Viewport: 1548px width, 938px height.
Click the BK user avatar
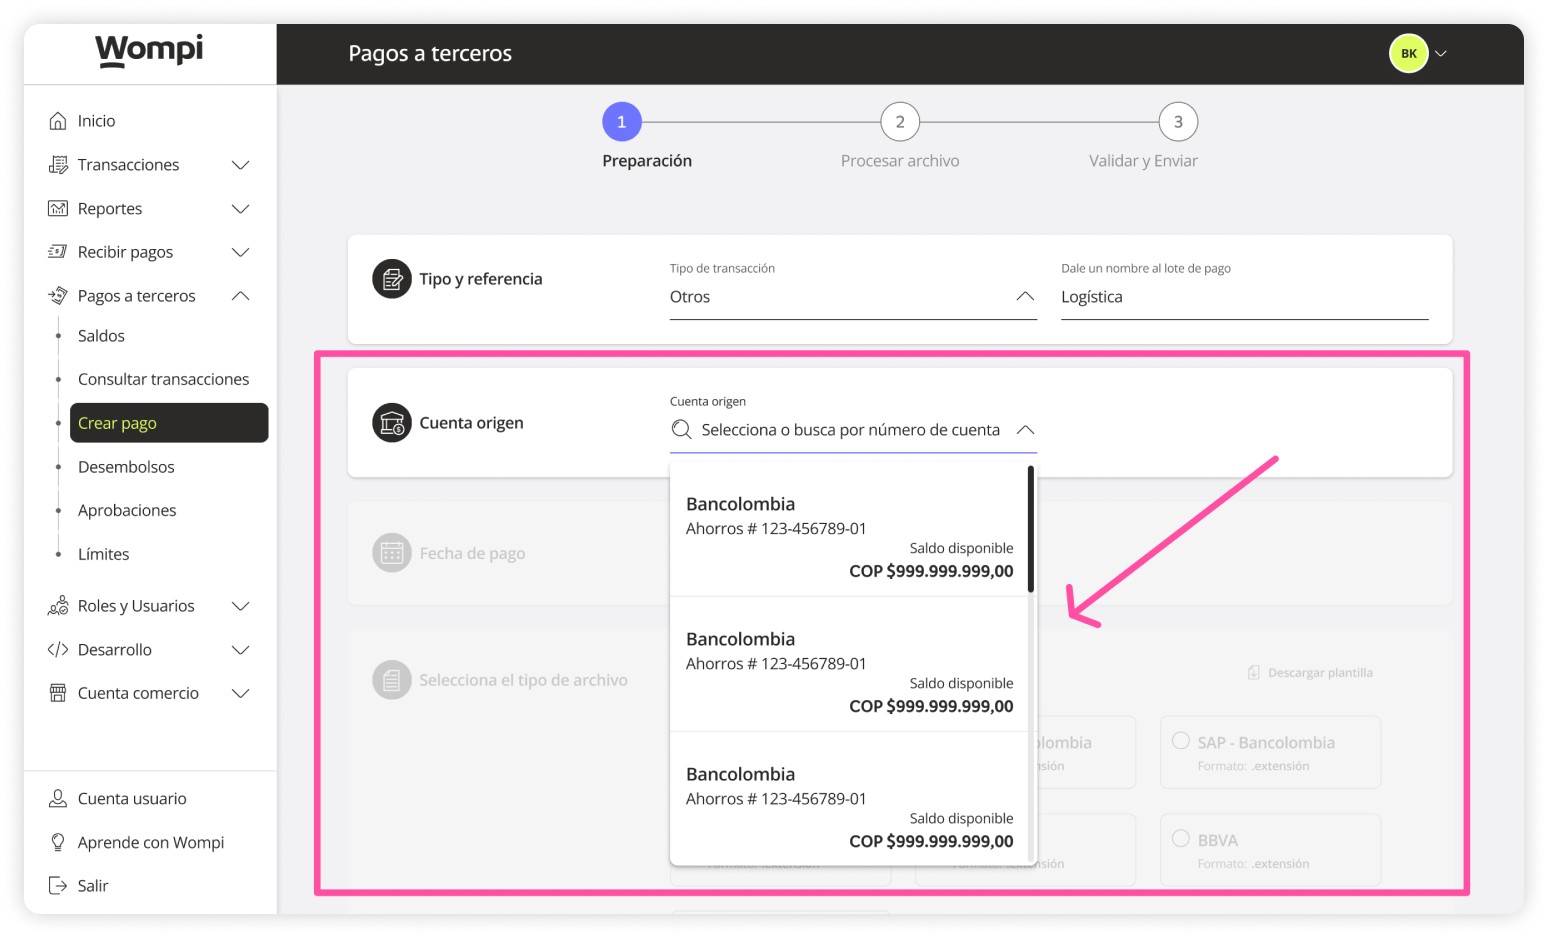[1408, 54]
